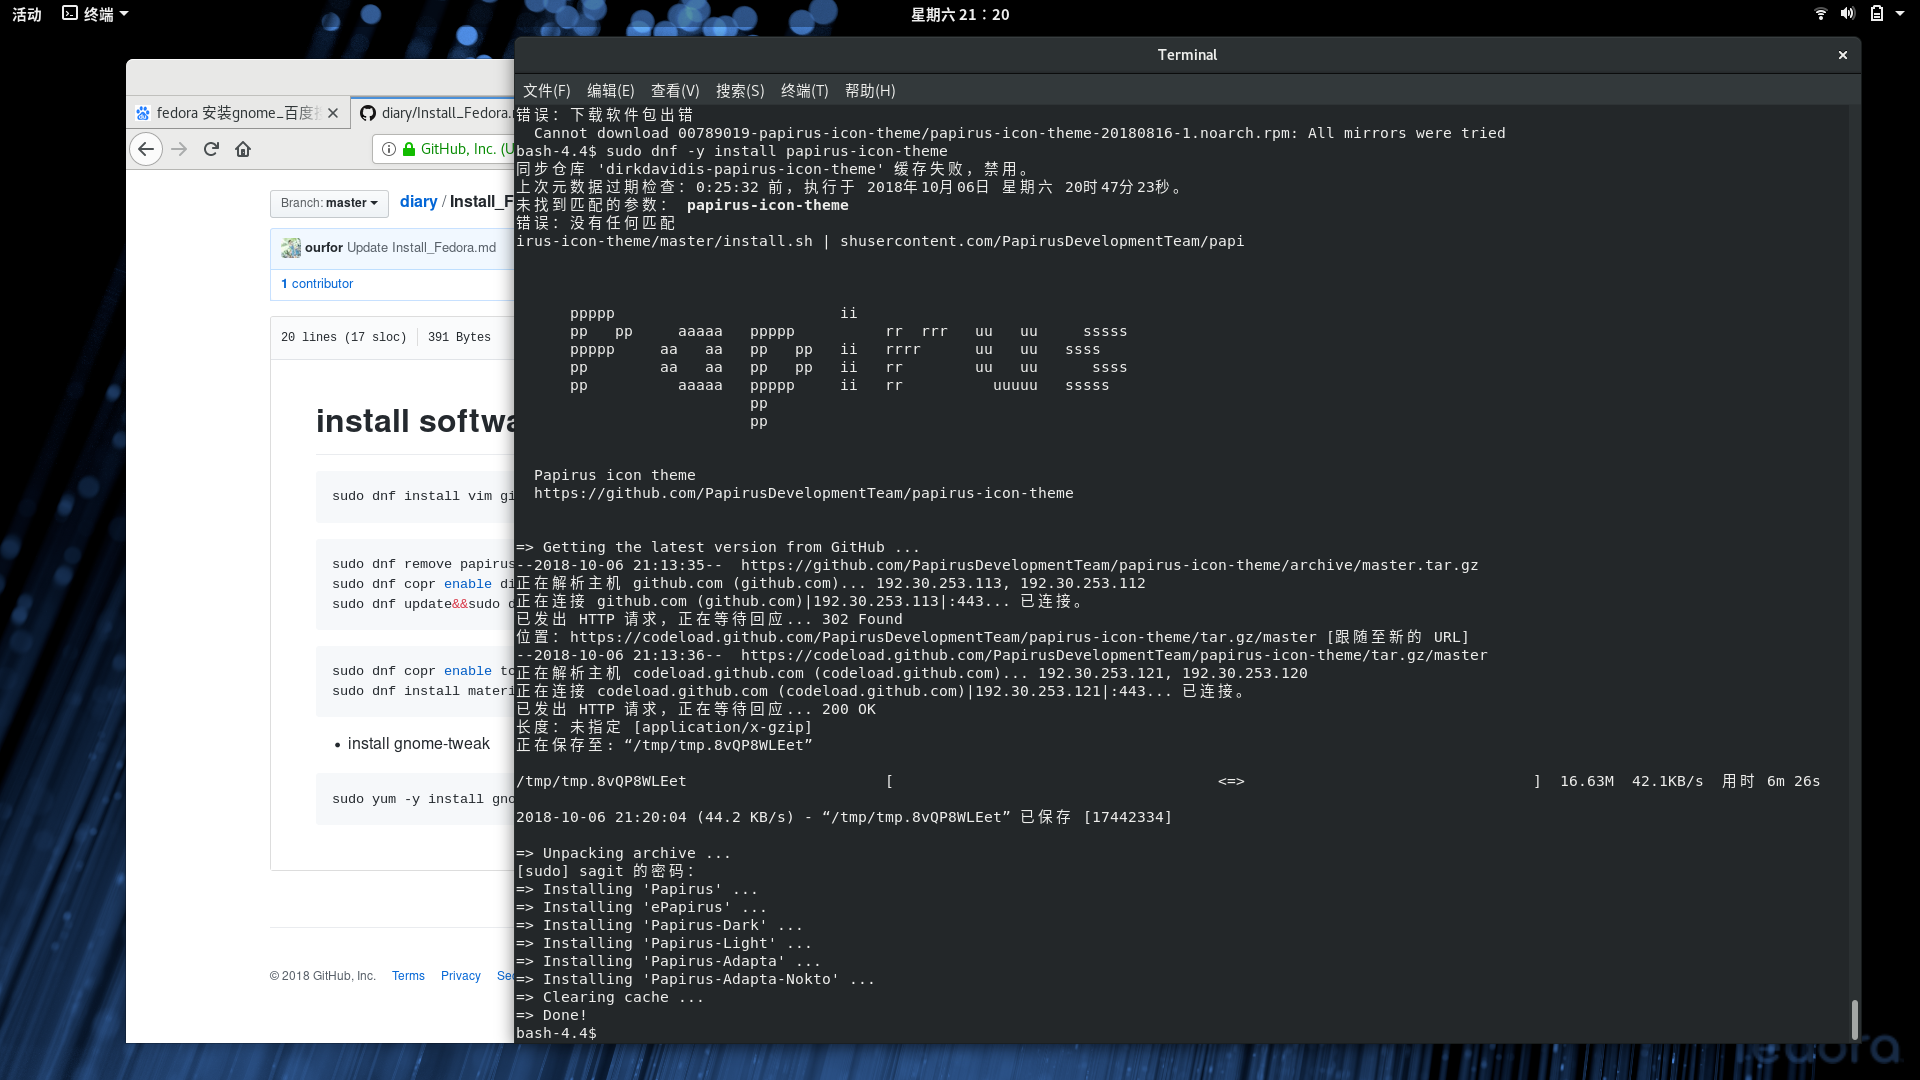Click the browser forward arrow button
This screenshot has width=1920, height=1080.
tap(179, 149)
